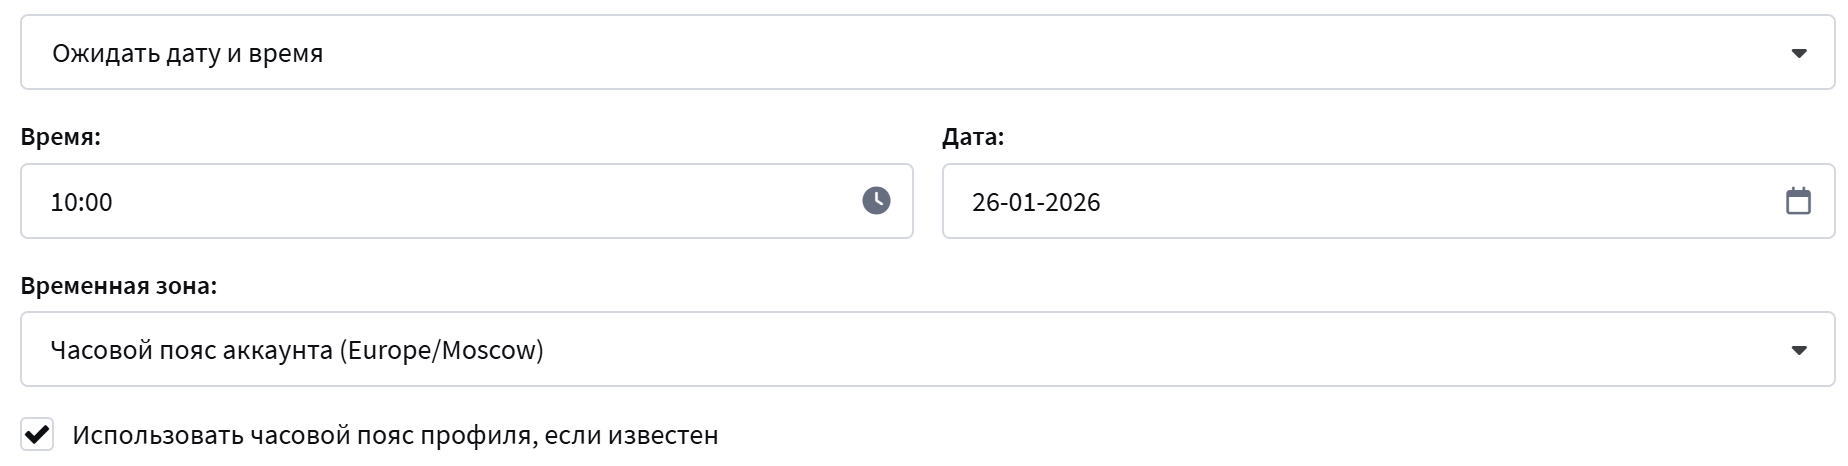Viewport: 1848px width, 466px height.
Task: Click the 'Использовать часовой пояс профиля, если известен' label
Action: [x=395, y=436]
